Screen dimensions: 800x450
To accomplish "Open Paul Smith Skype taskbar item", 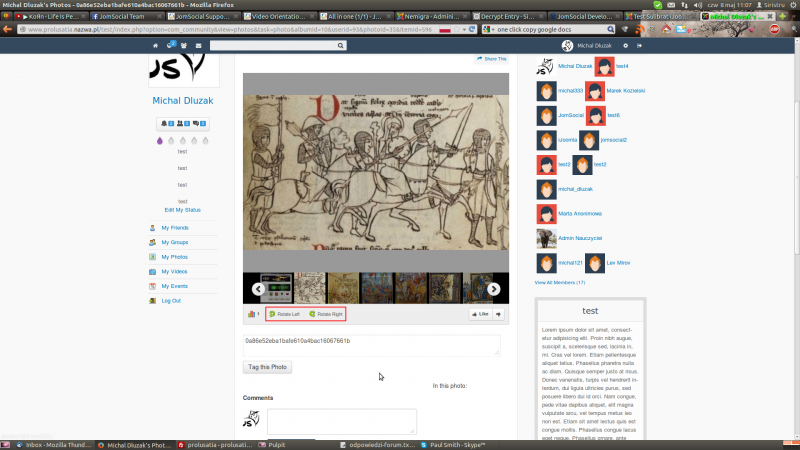I will click(x=453, y=445).
